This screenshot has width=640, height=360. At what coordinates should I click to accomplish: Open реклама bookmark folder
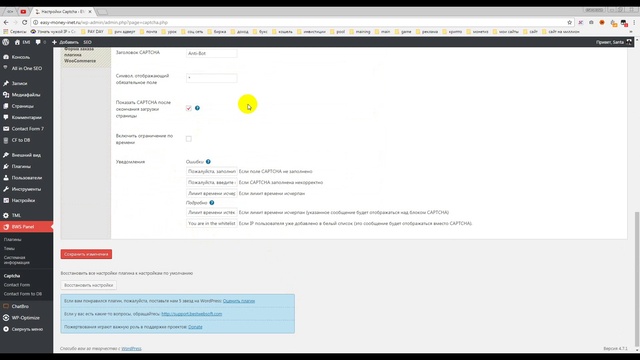pos(427,31)
